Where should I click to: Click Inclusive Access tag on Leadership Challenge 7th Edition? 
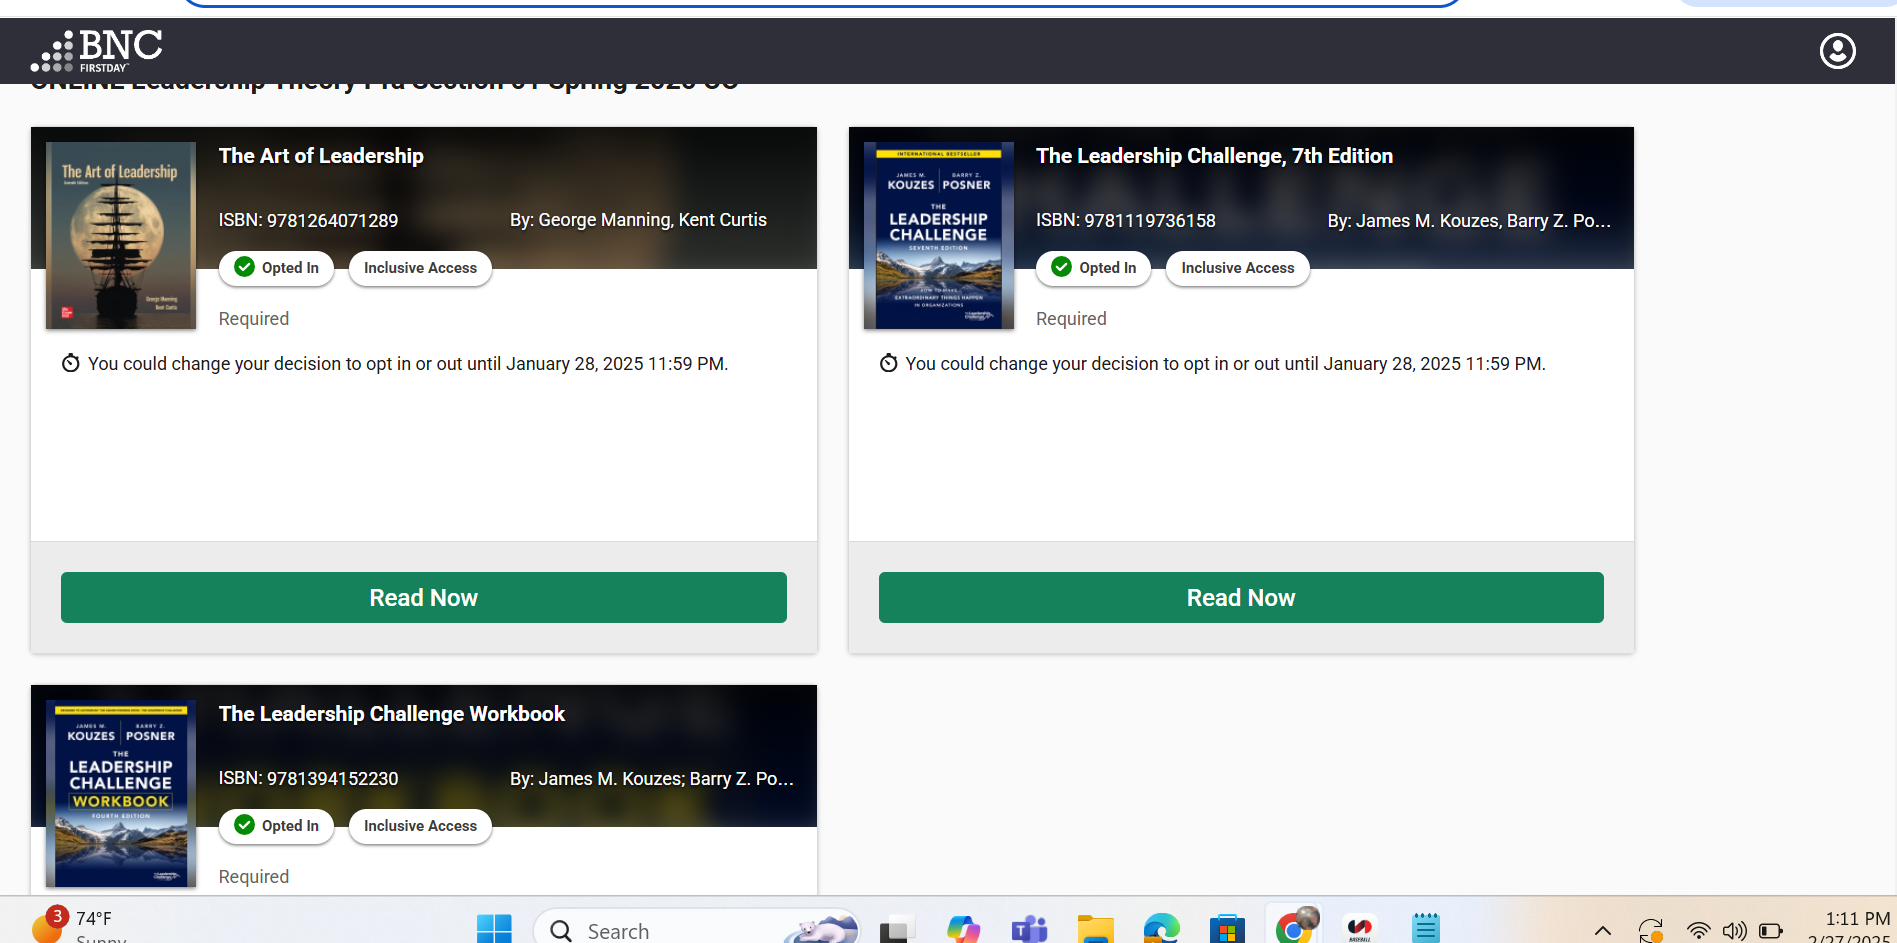tap(1238, 268)
